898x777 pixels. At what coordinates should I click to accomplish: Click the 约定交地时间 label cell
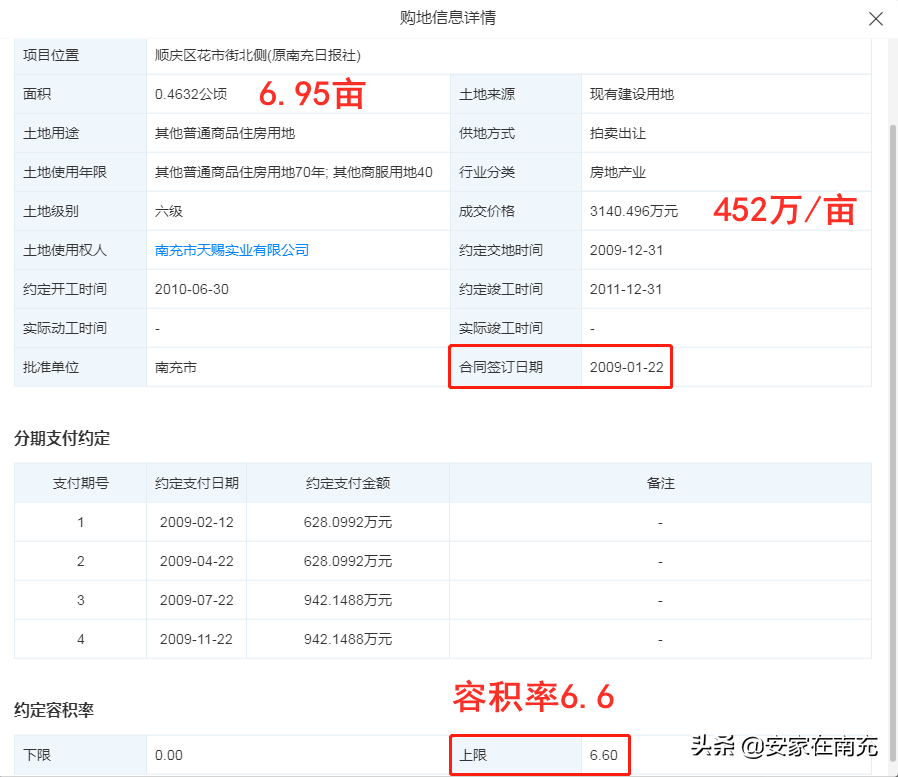coord(515,250)
